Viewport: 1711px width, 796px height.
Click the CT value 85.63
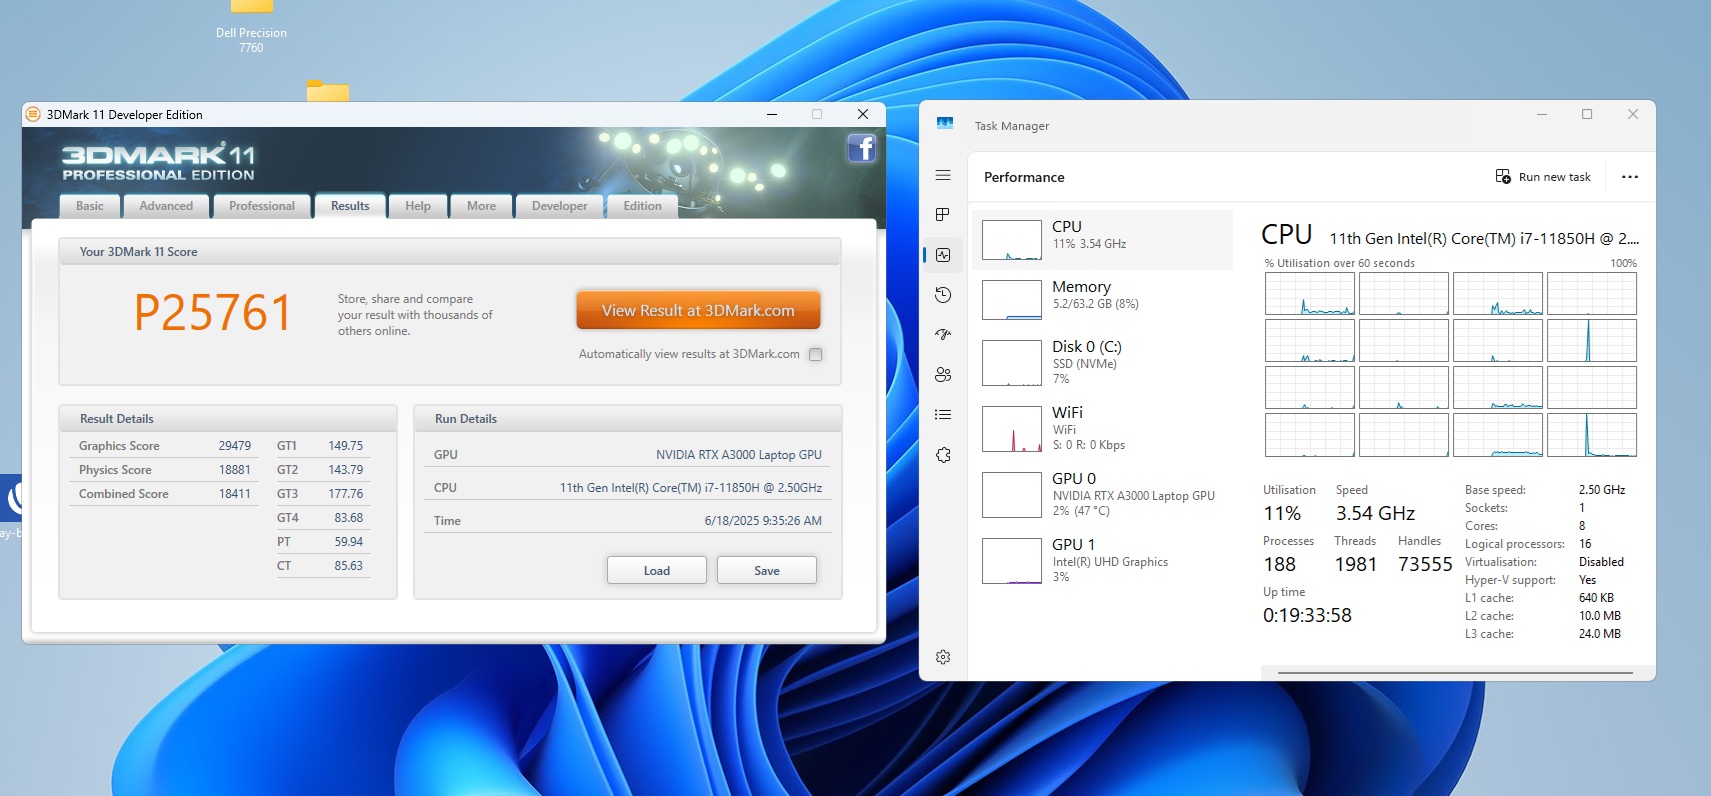point(349,566)
